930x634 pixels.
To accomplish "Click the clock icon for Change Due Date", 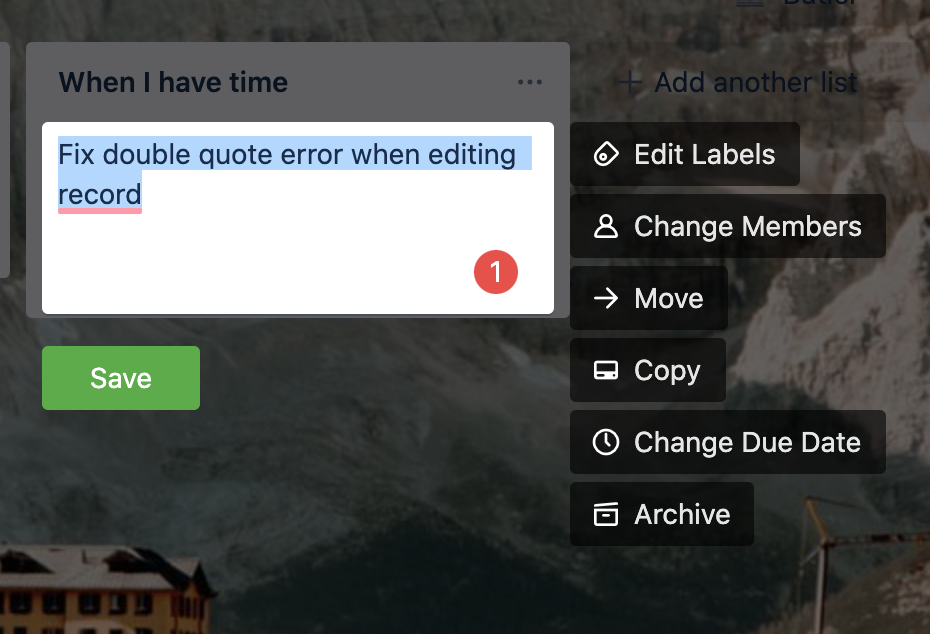I will [606, 442].
